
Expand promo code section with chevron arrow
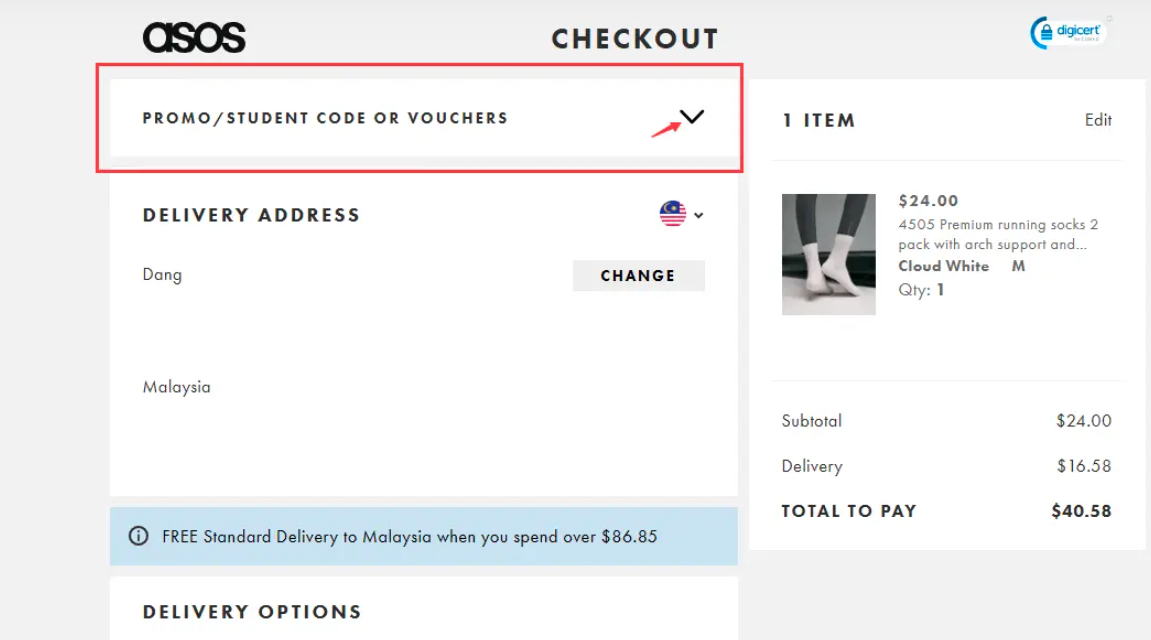pos(692,117)
